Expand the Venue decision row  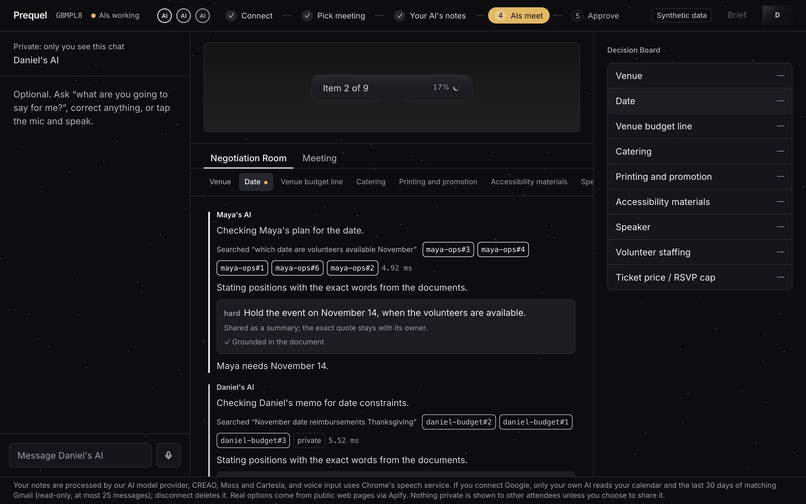(x=700, y=76)
